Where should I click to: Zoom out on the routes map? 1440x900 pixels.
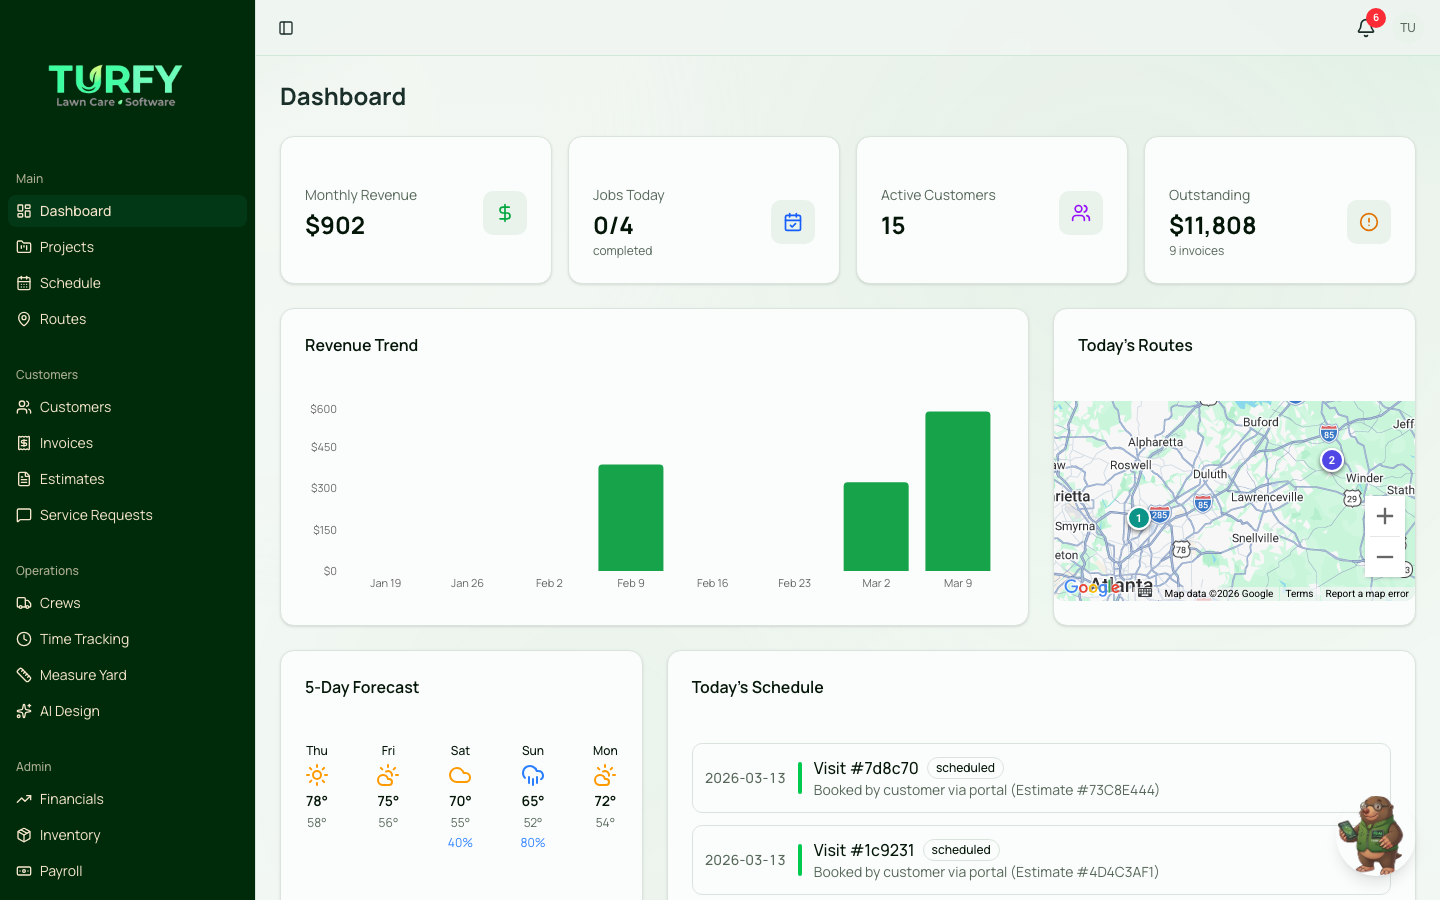pyautogui.click(x=1385, y=557)
